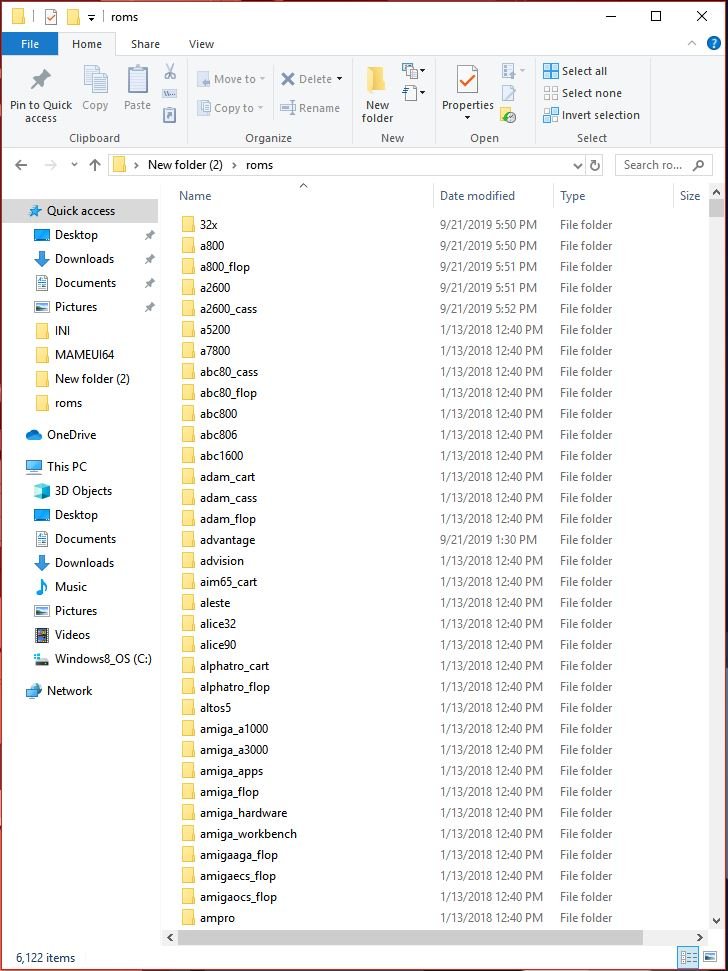Switch to the View tab
The image size is (728, 971).
[x=201, y=44]
